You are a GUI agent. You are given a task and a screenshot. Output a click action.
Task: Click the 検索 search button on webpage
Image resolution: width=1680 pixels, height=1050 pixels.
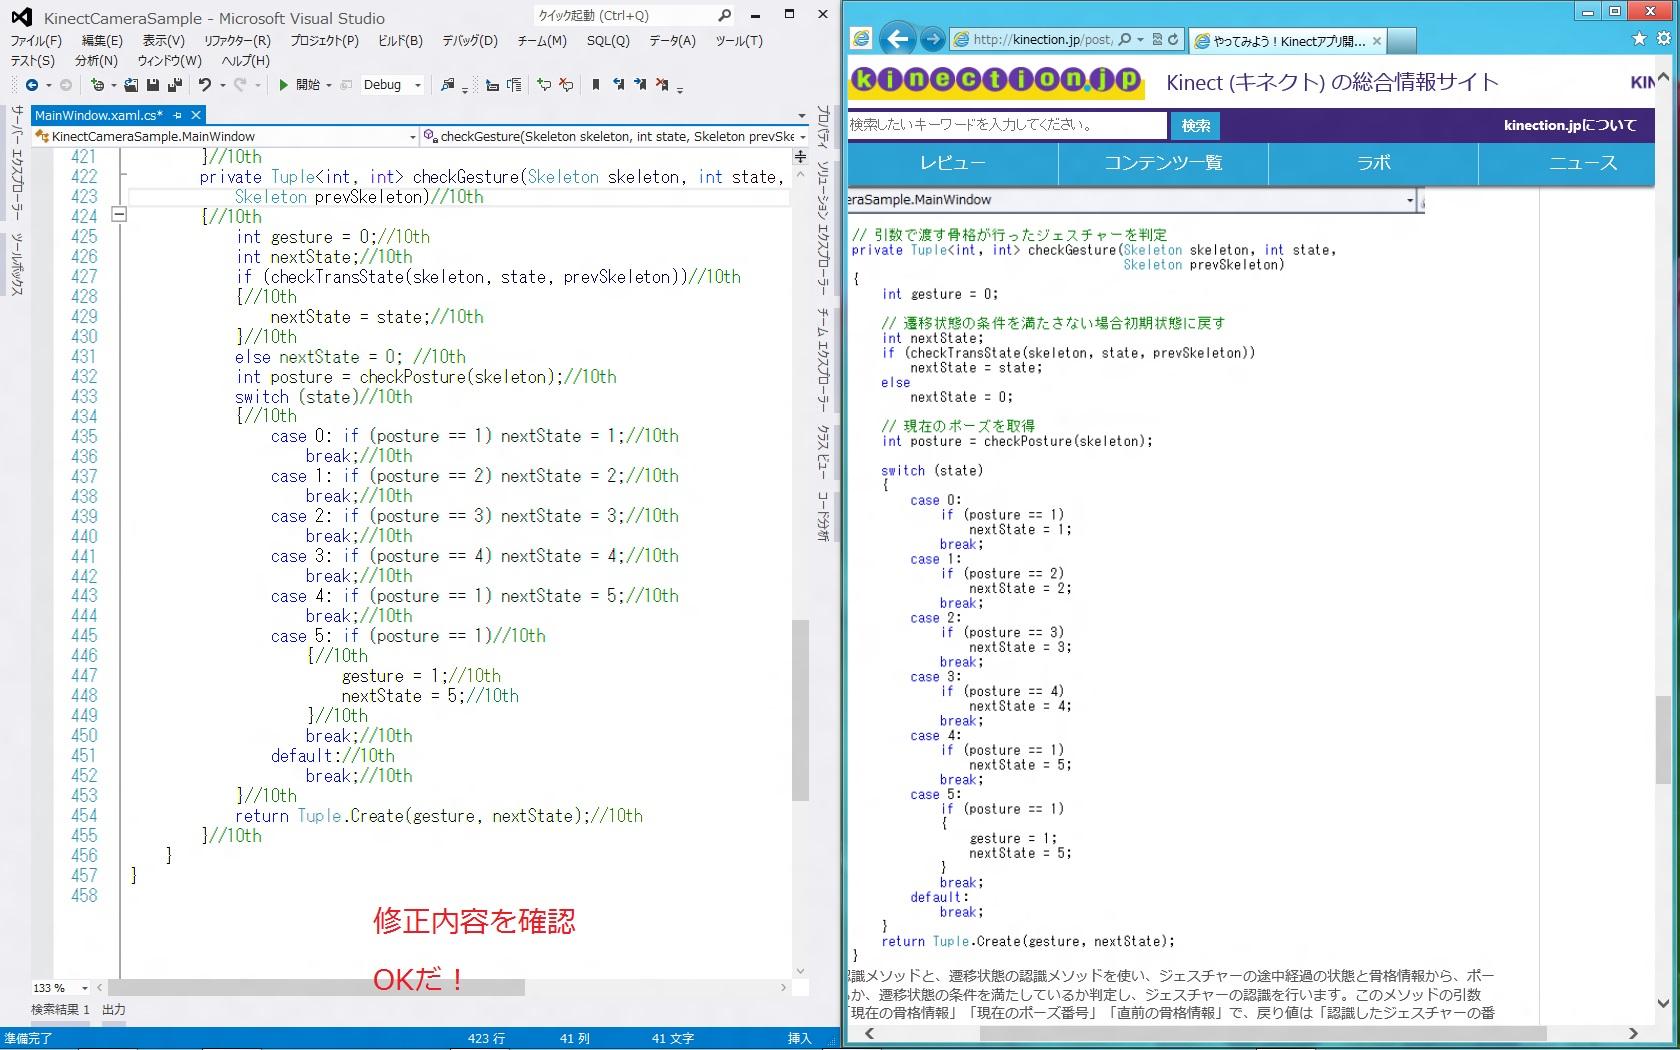(1195, 125)
